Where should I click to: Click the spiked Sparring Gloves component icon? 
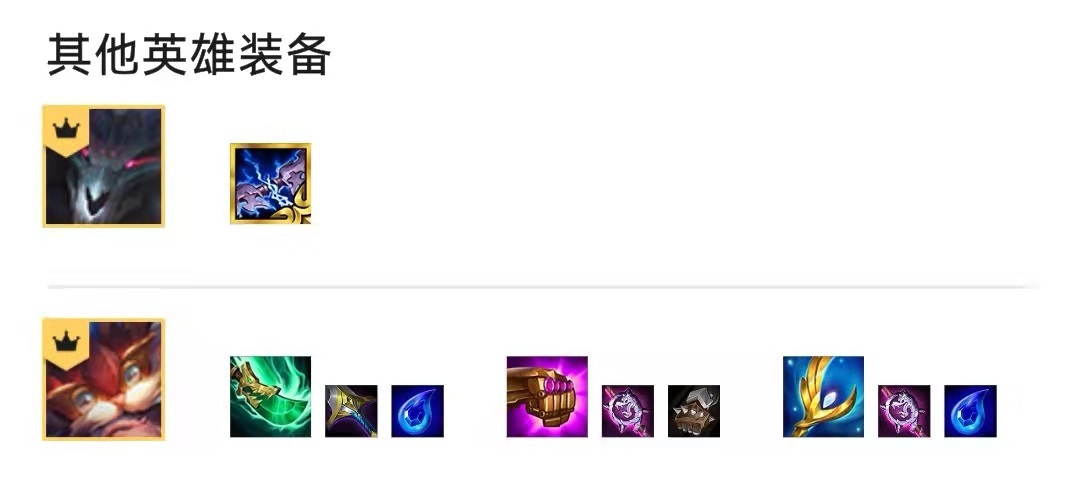(694, 411)
